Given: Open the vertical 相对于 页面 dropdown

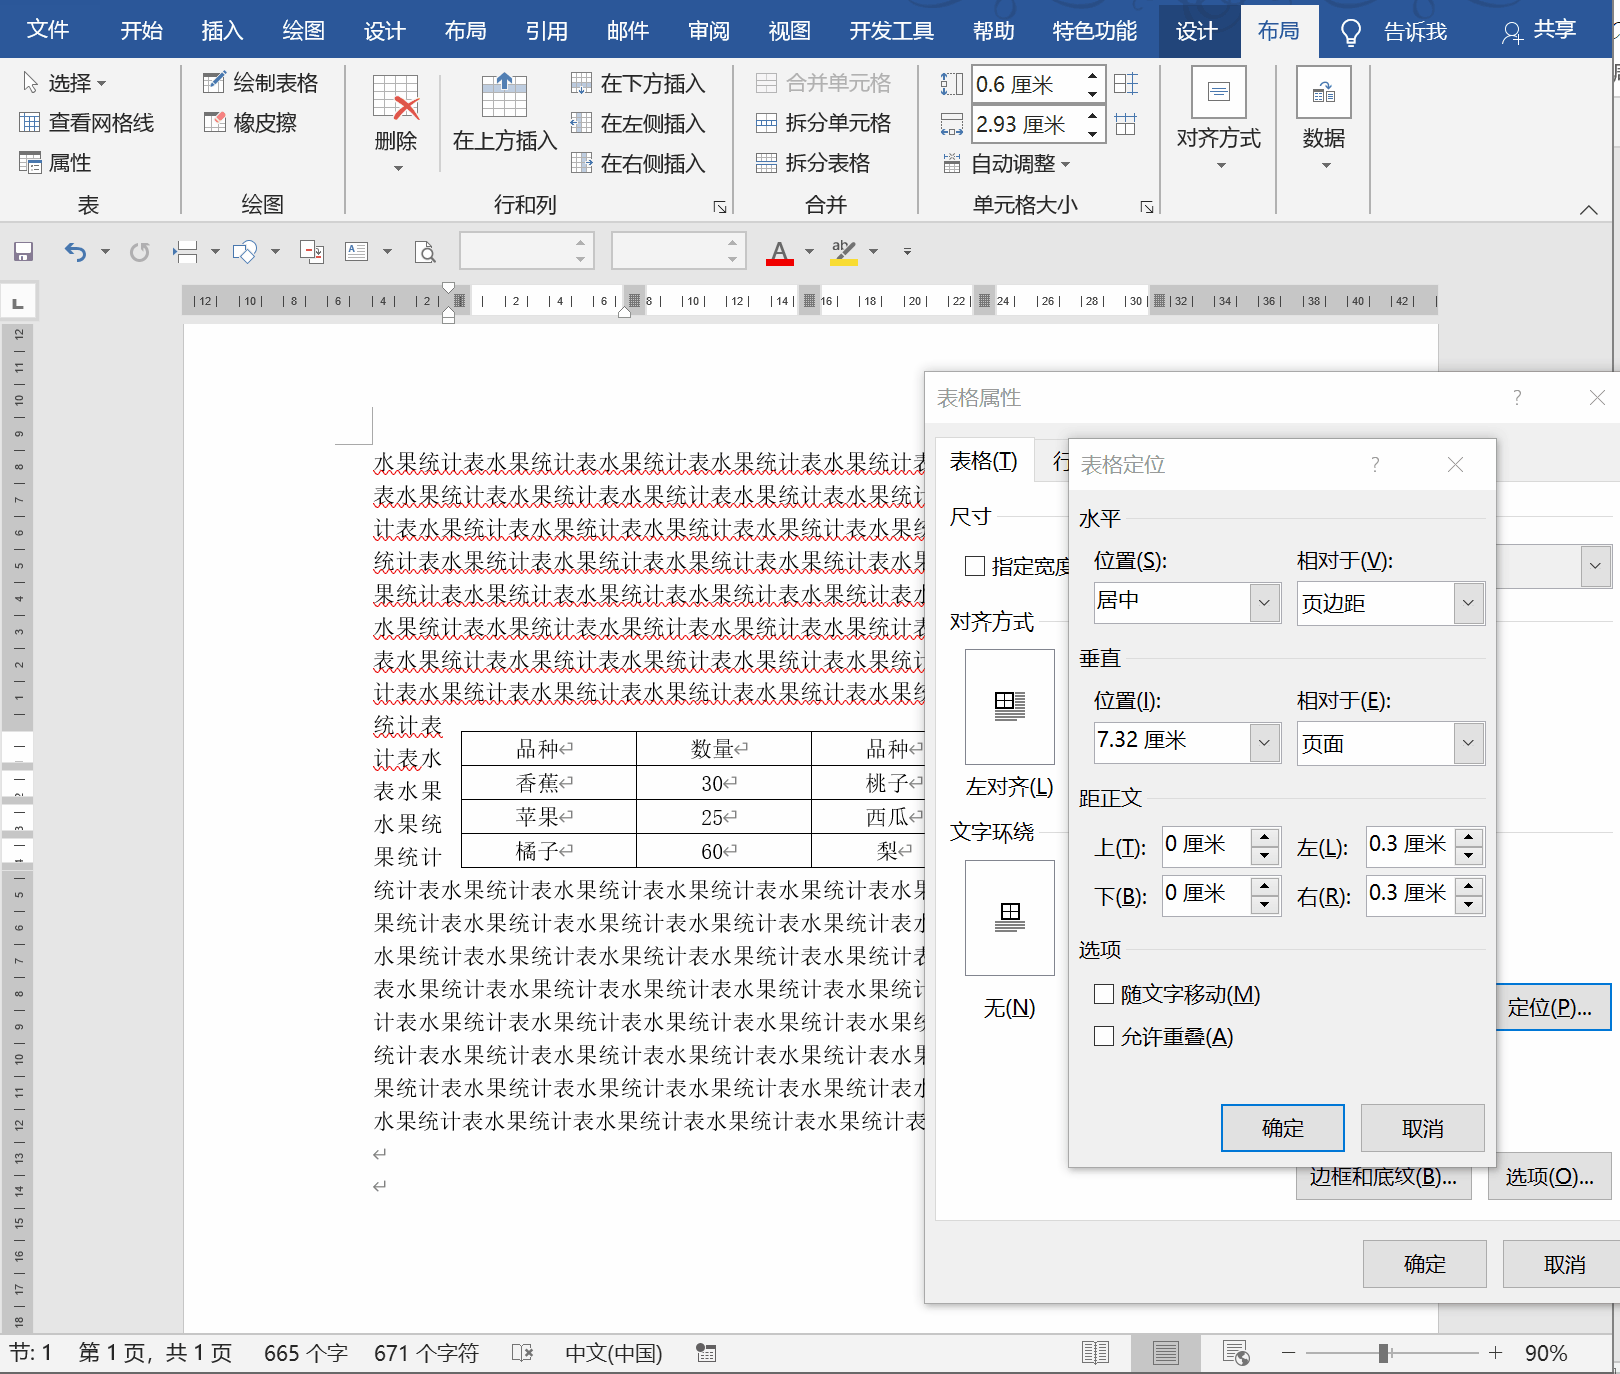Looking at the screenshot, I should point(1468,742).
